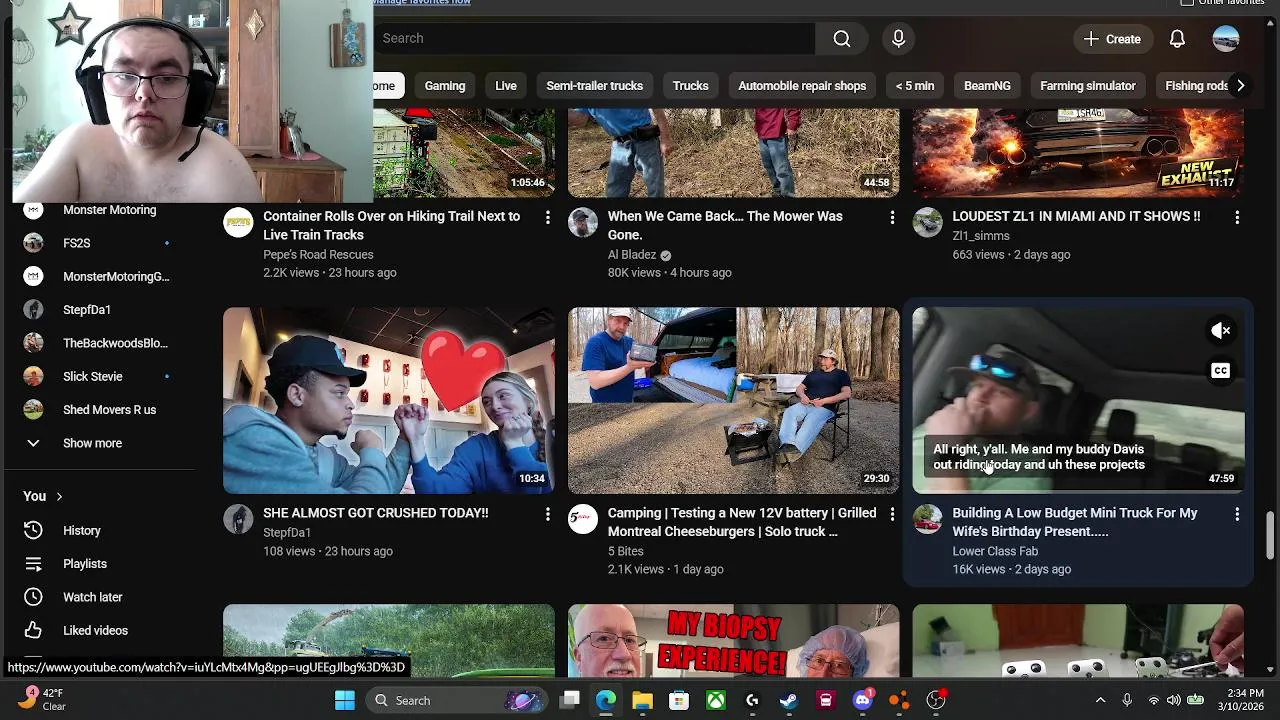Open Microsoft Edge from taskbar
Screen dimensions: 1280x720
click(606, 701)
